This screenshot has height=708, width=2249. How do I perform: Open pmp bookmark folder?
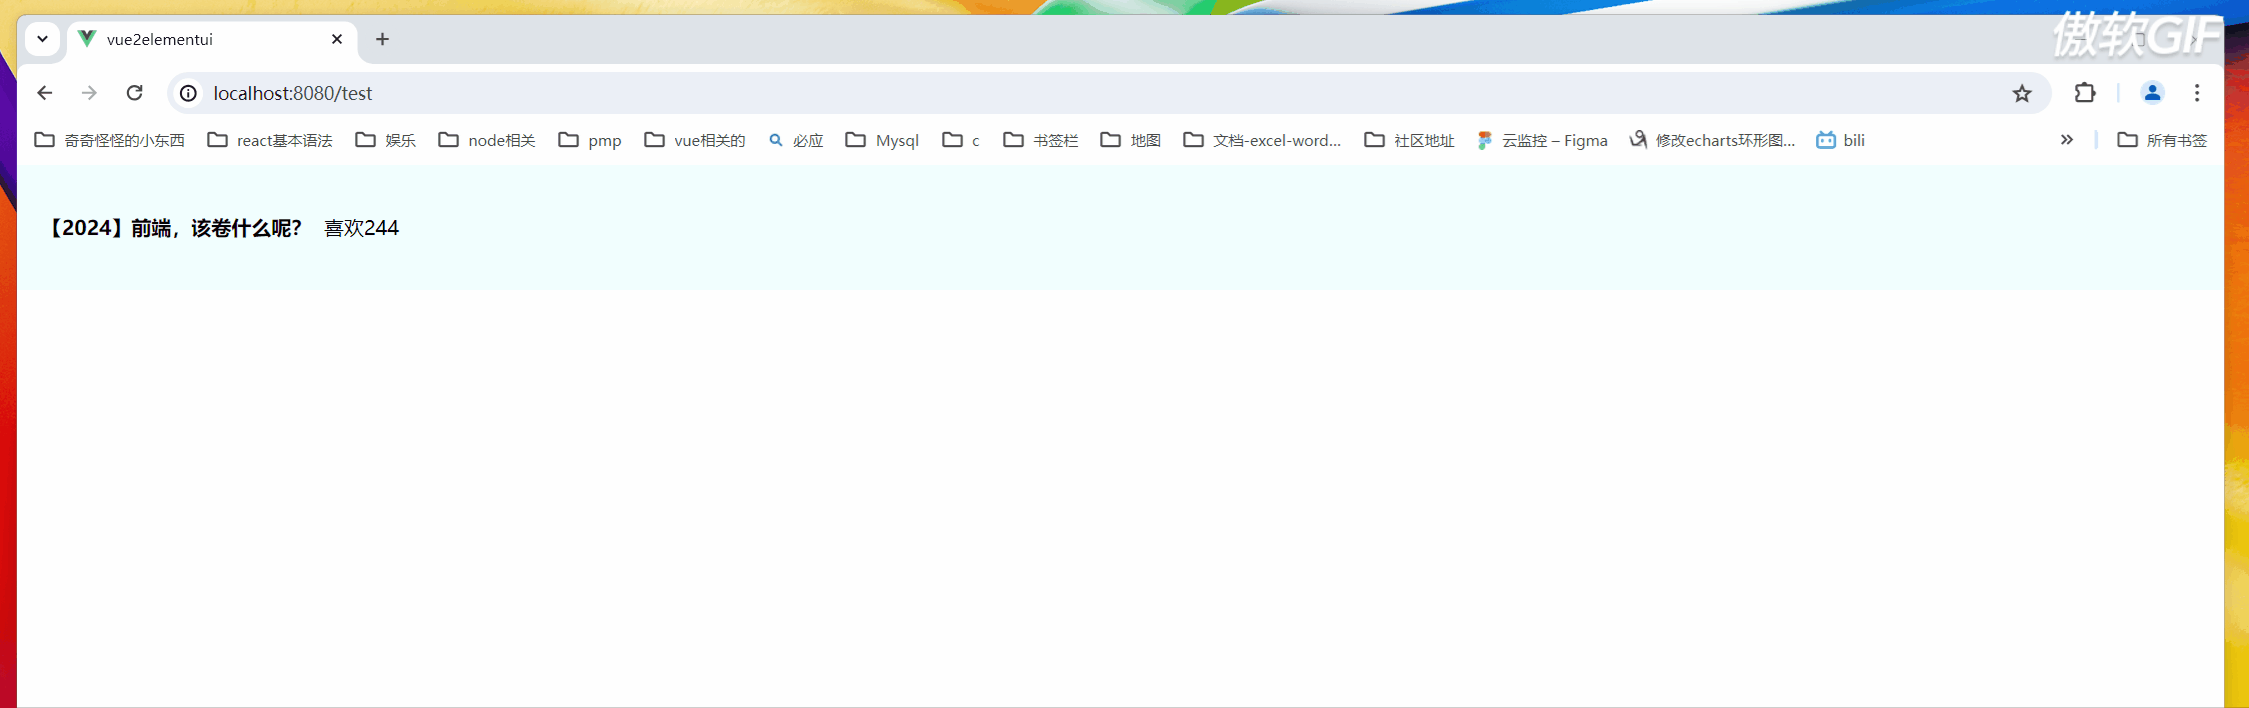click(590, 140)
